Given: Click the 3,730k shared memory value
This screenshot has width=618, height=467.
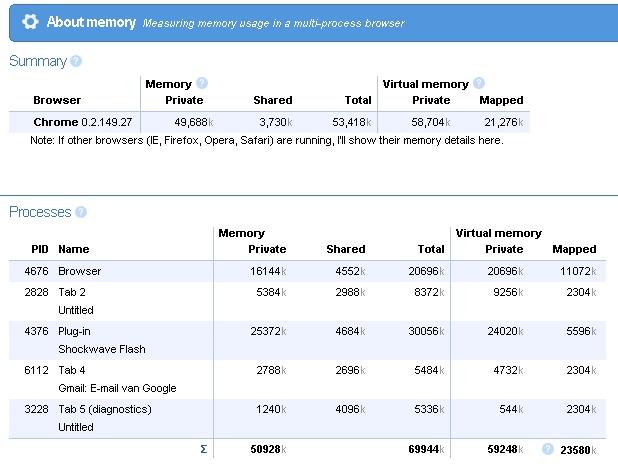Looking at the screenshot, I should pos(275,122).
